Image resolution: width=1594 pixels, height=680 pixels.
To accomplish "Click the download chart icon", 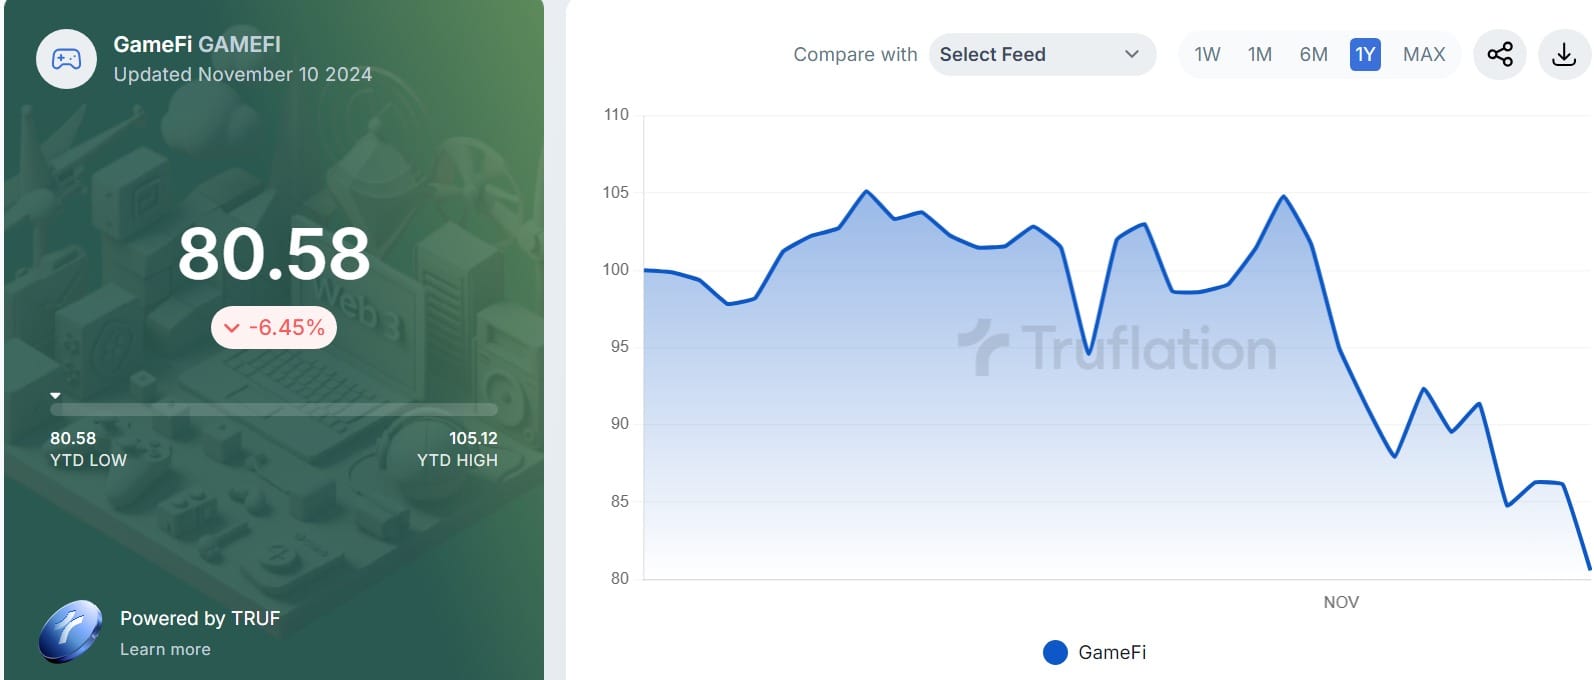I will [x=1564, y=54].
